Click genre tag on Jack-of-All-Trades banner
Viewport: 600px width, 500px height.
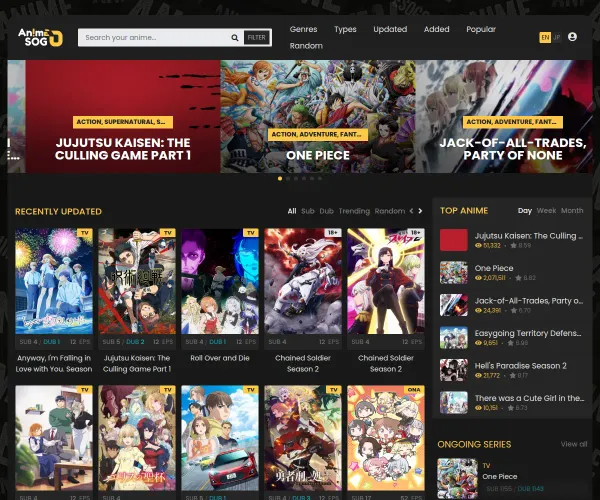(x=513, y=122)
